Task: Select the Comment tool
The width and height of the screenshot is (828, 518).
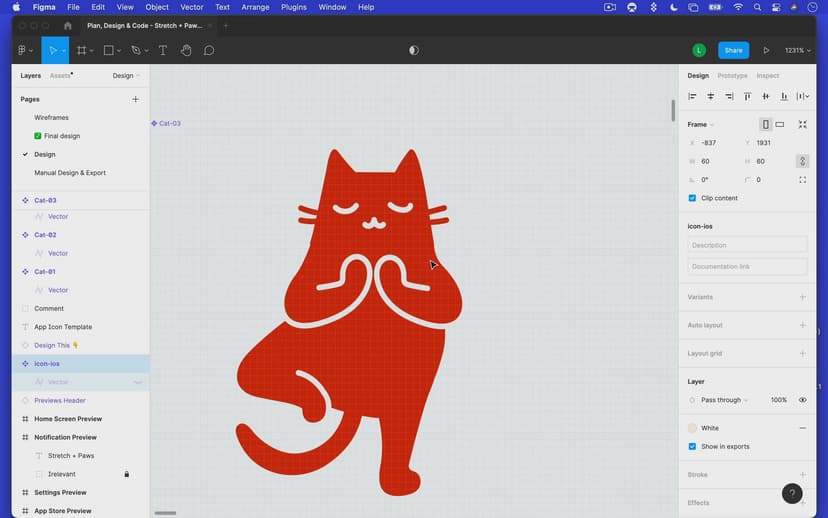Action: tap(209, 50)
